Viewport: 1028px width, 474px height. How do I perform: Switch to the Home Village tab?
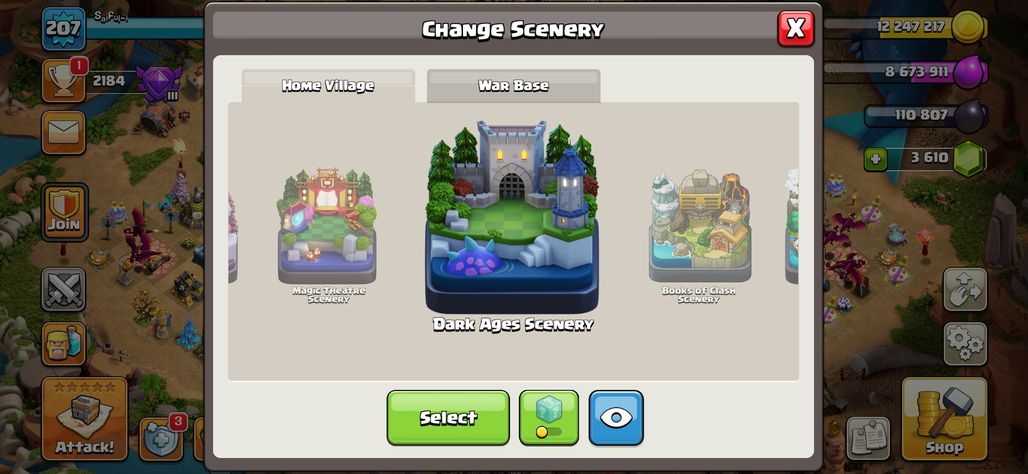328,86
